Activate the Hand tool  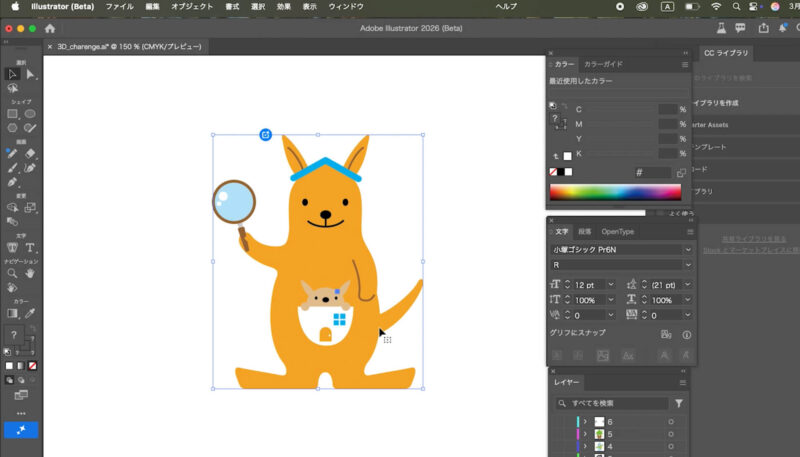click(31, 273)
